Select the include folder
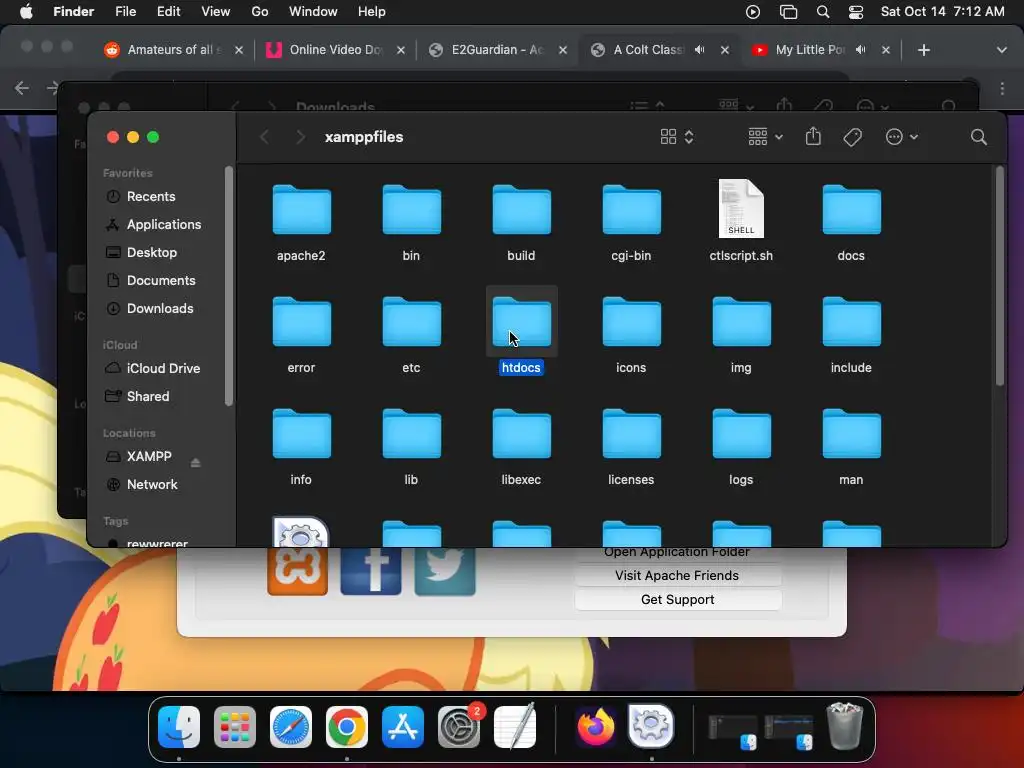The width and height of the screenshot is (1024, 768). click(x=852, y=321)
